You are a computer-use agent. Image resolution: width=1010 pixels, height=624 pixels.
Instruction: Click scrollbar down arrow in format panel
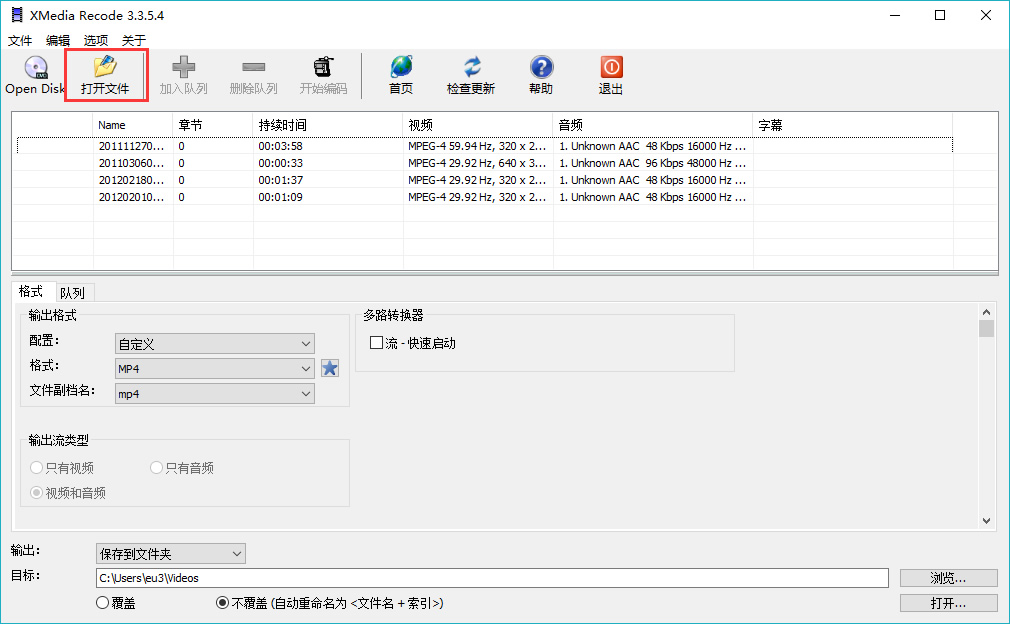point(986,521)
